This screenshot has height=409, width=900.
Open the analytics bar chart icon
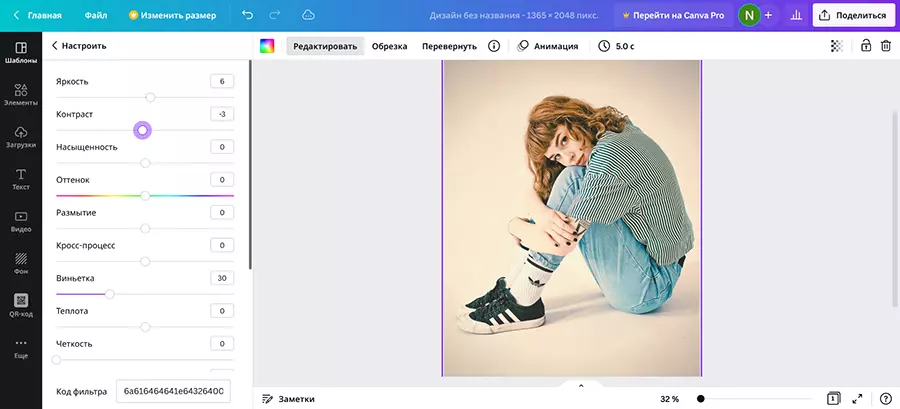pyautogui.click(x=796, y=15)
